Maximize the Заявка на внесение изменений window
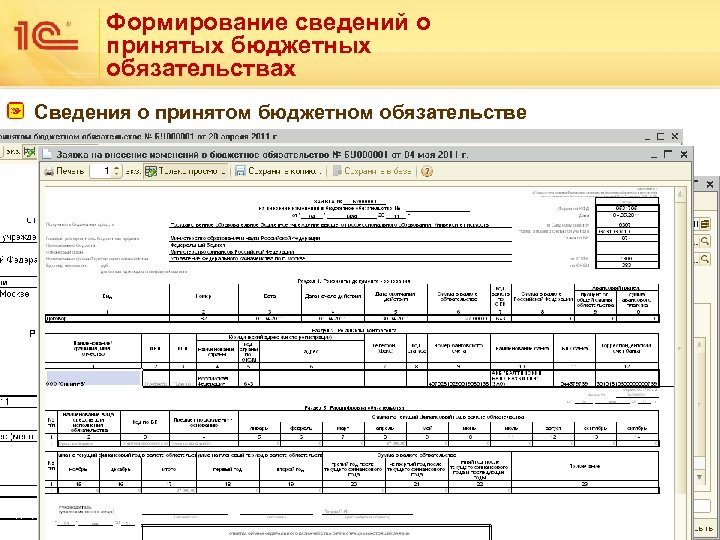The image size is (720, 540). [668, 155]
